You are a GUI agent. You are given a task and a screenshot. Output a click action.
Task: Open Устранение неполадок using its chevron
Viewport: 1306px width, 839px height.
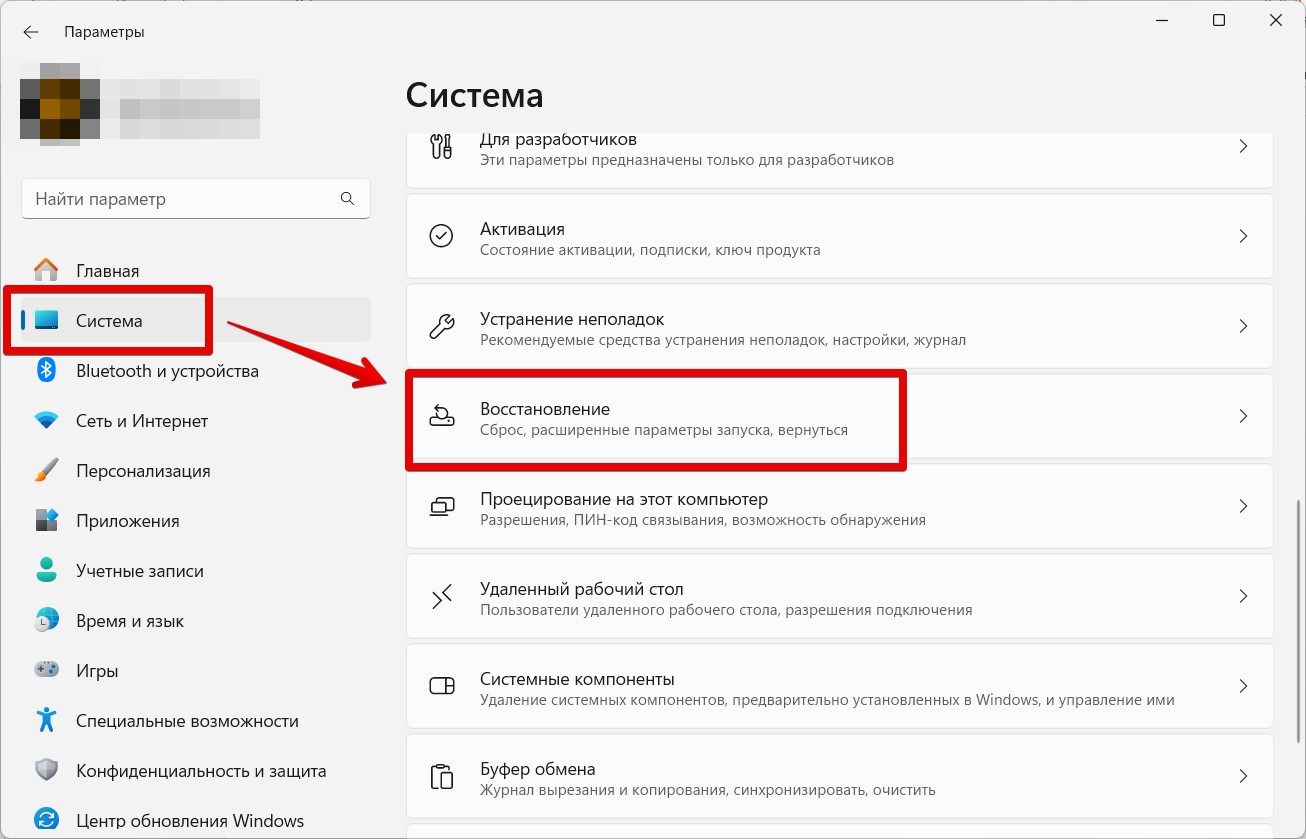pos(1243,326)
